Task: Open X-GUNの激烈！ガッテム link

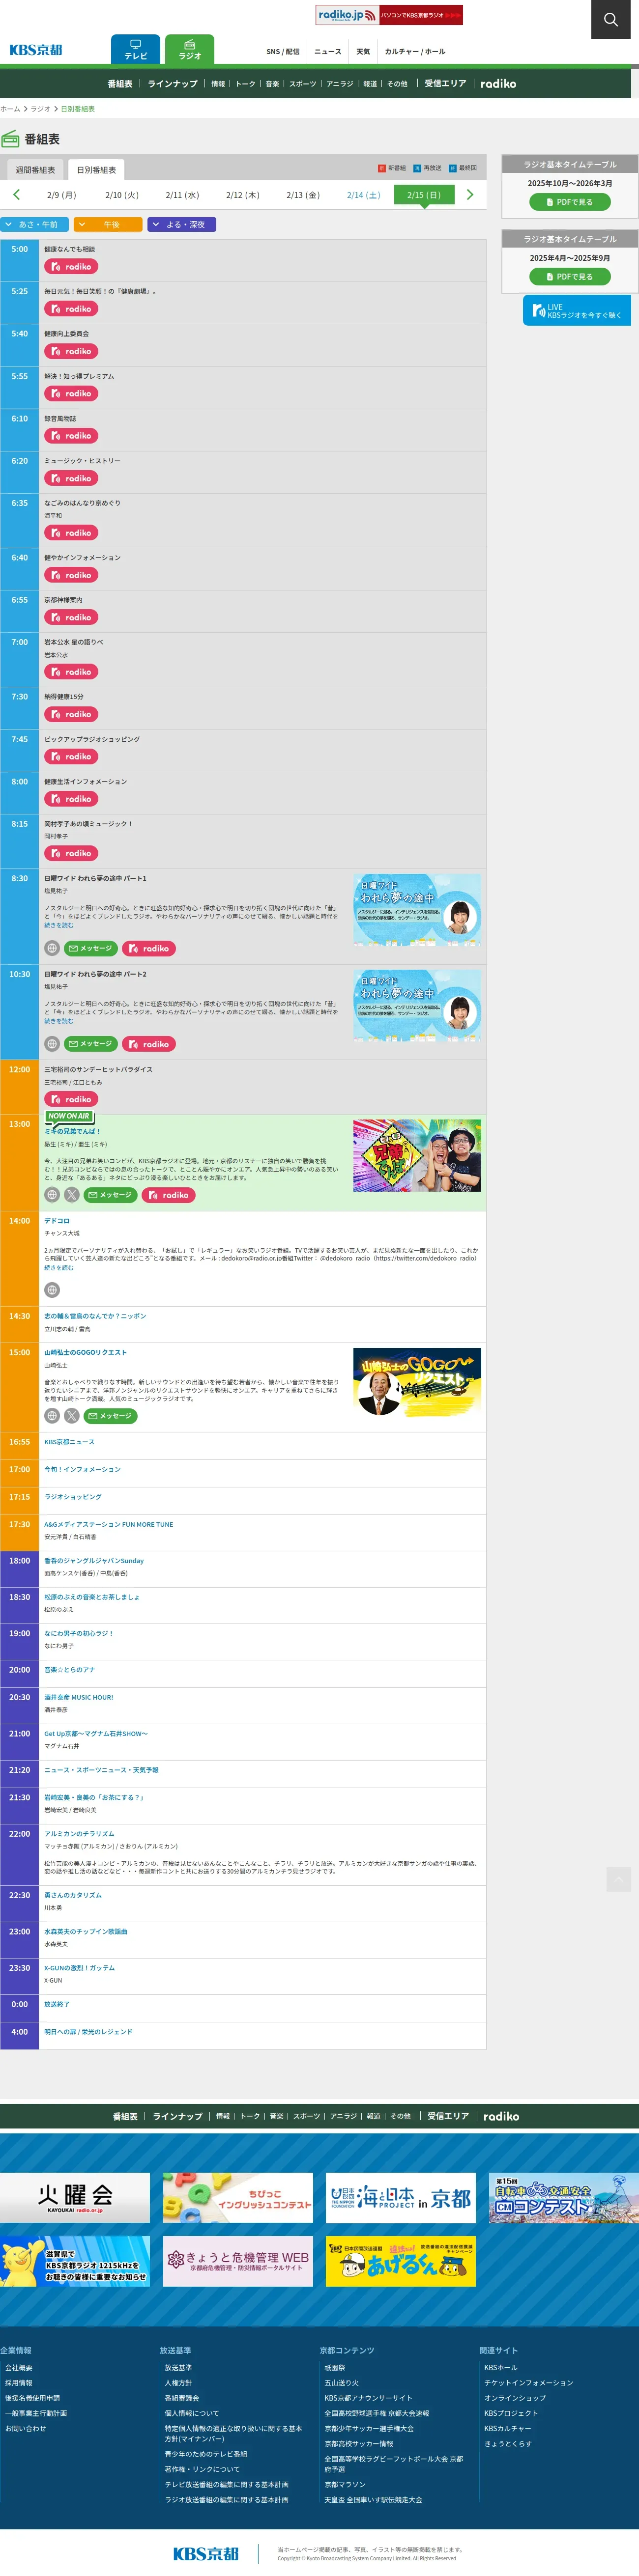Action: [79, 1968]
